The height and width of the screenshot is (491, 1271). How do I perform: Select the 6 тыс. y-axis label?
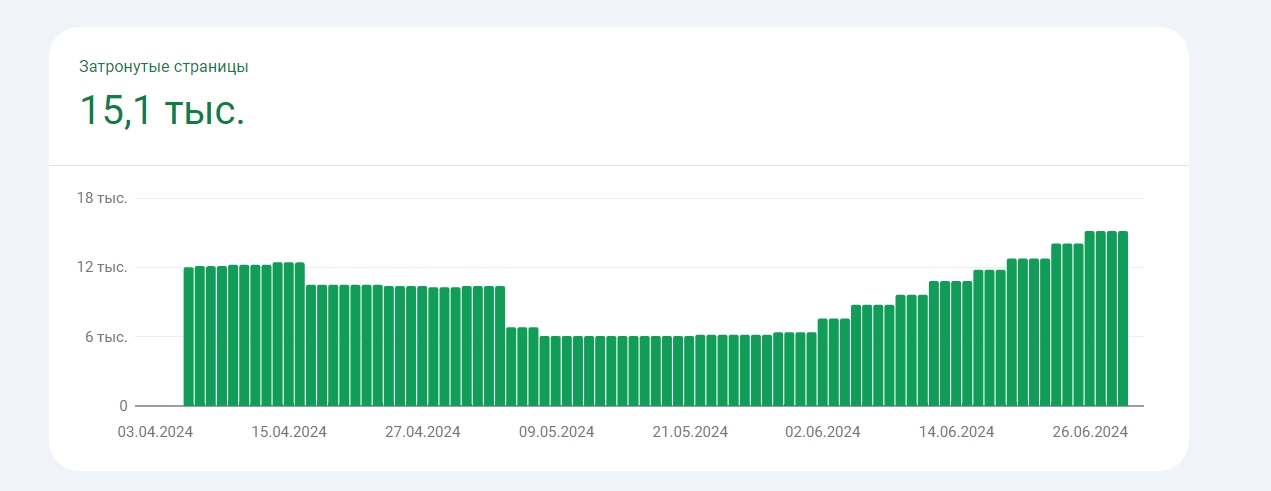tap(106, 337)
